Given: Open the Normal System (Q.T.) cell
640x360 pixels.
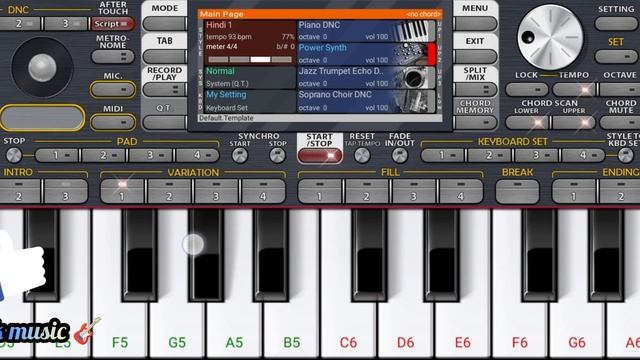Looking at the screenshot, I should [x=250, y=77].
